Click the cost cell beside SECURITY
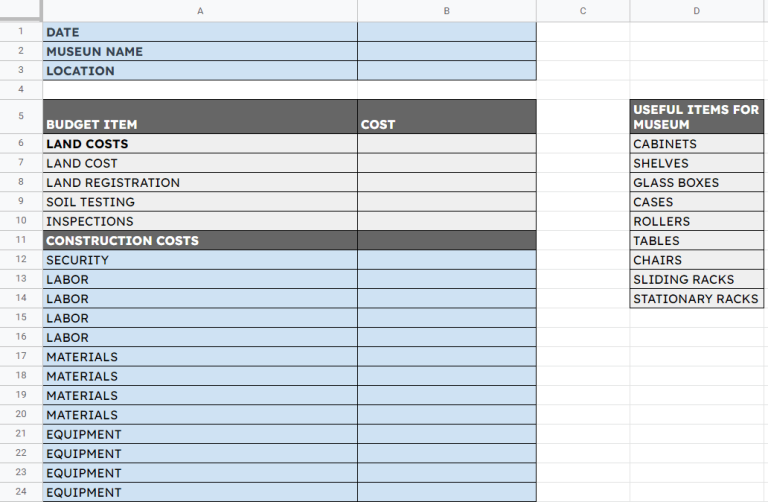 click(447, 260)
